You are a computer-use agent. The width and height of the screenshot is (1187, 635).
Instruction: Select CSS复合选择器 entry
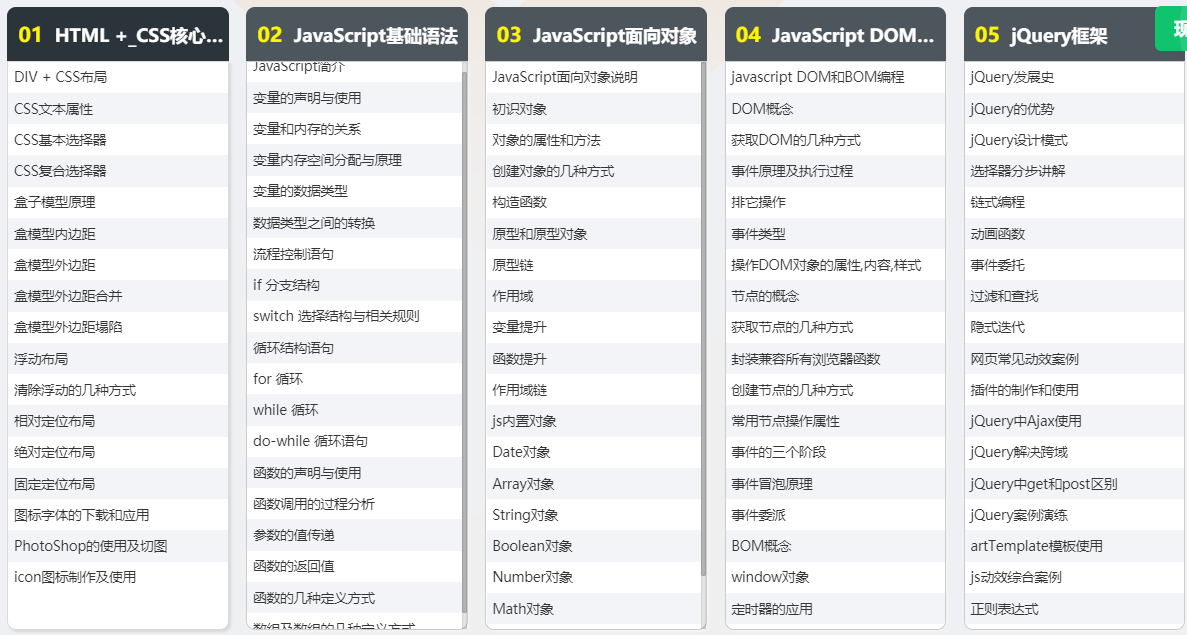click(117, 171)
